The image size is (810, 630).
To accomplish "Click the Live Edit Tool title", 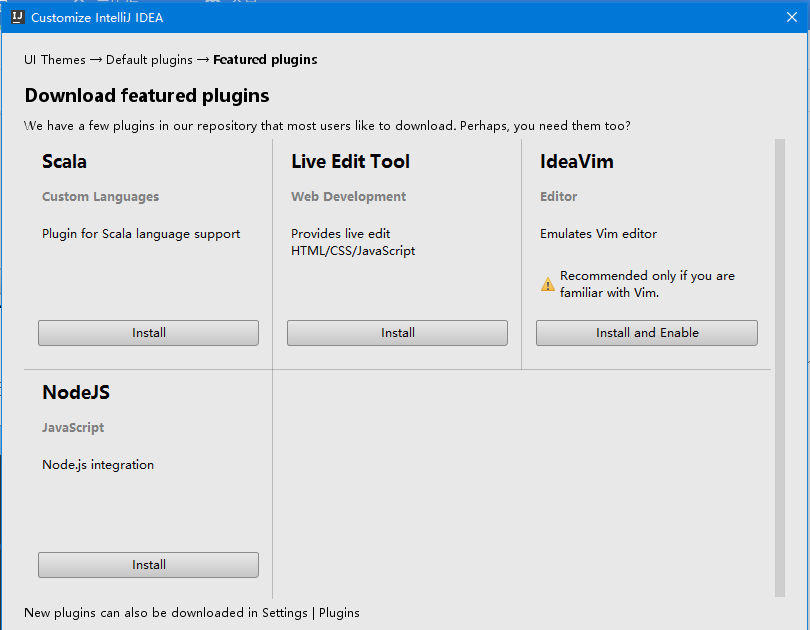I will 350,162.
